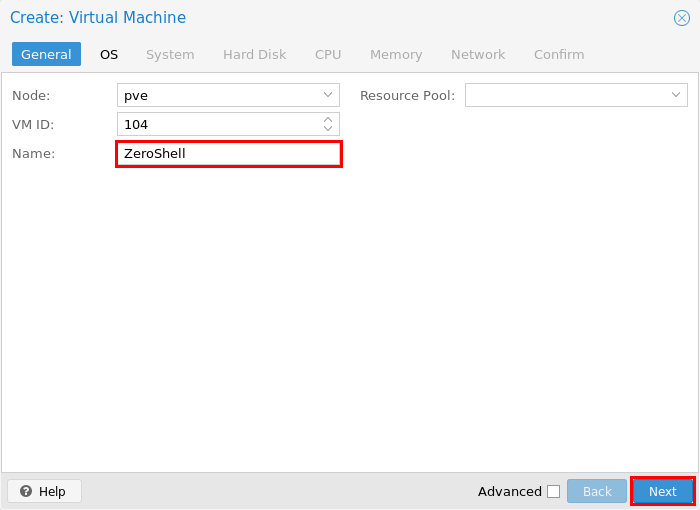Screen dimensions: 700x510
Task: Switch to the OS tab
Action: click(x=109, y=54)
